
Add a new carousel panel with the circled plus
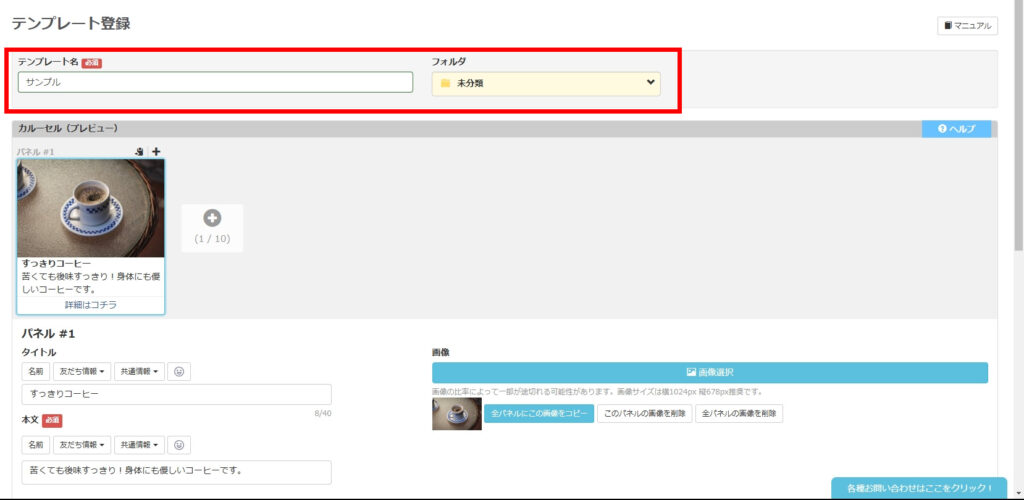coord(211,218)
